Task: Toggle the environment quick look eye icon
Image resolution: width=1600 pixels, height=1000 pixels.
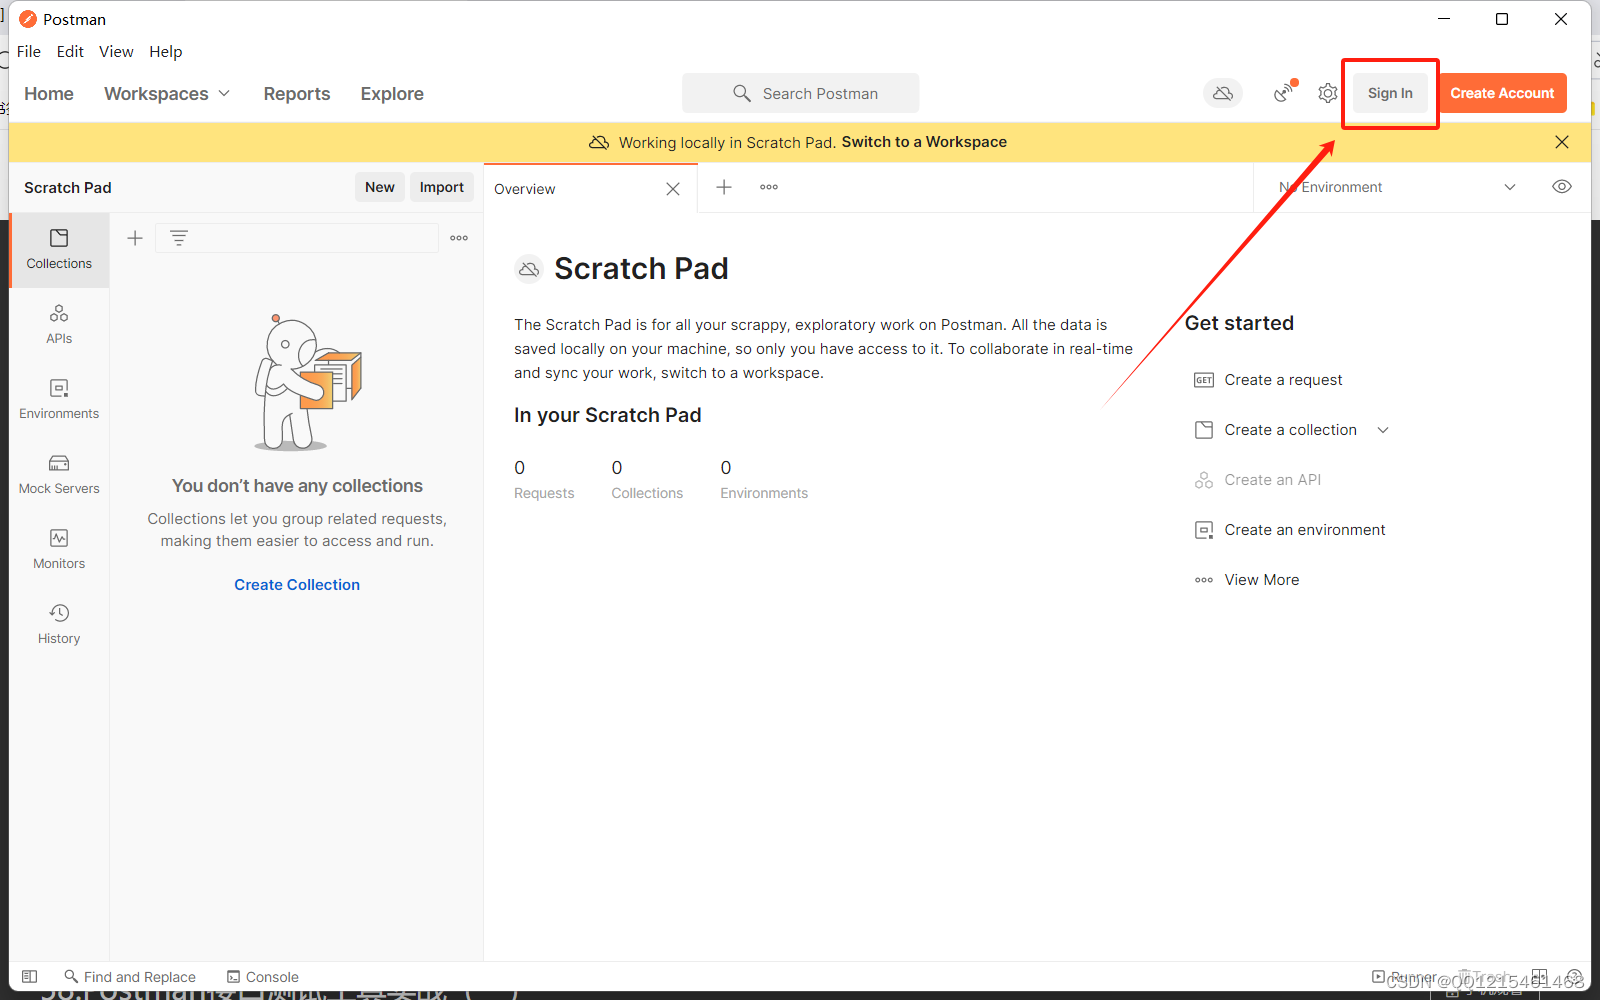Action: click(1562, 187)
